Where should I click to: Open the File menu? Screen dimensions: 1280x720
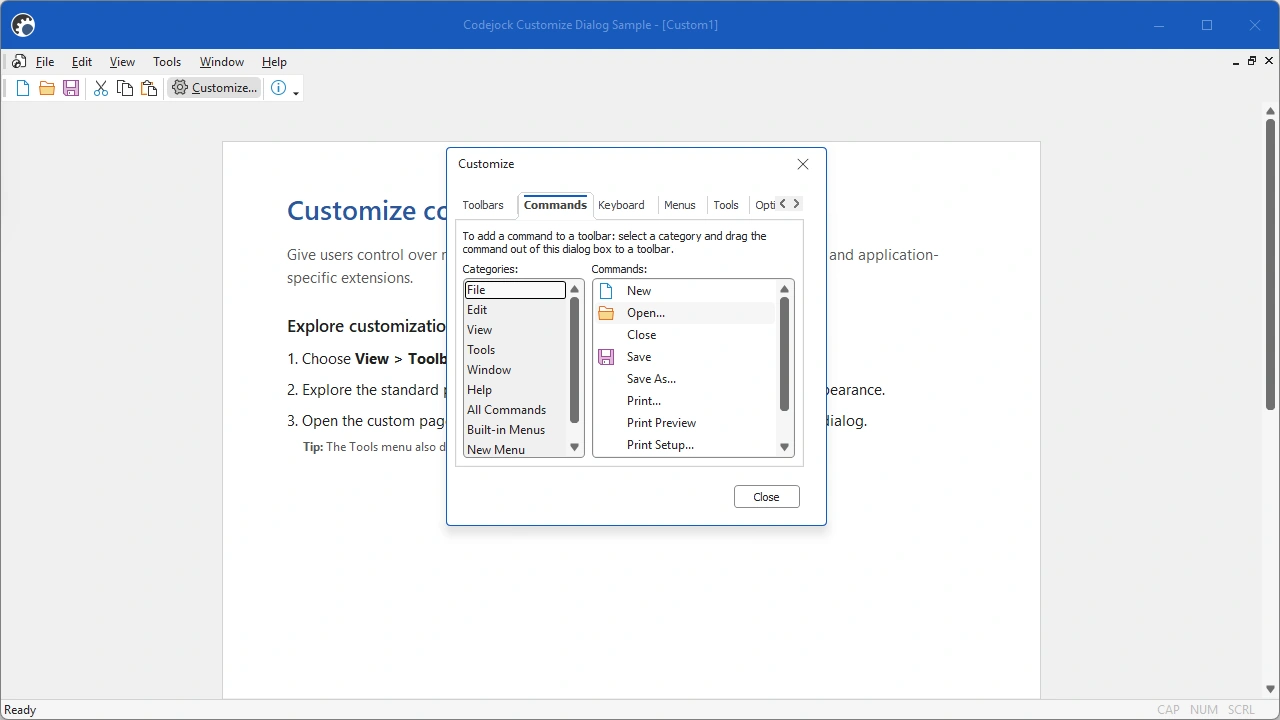(45, 62)
